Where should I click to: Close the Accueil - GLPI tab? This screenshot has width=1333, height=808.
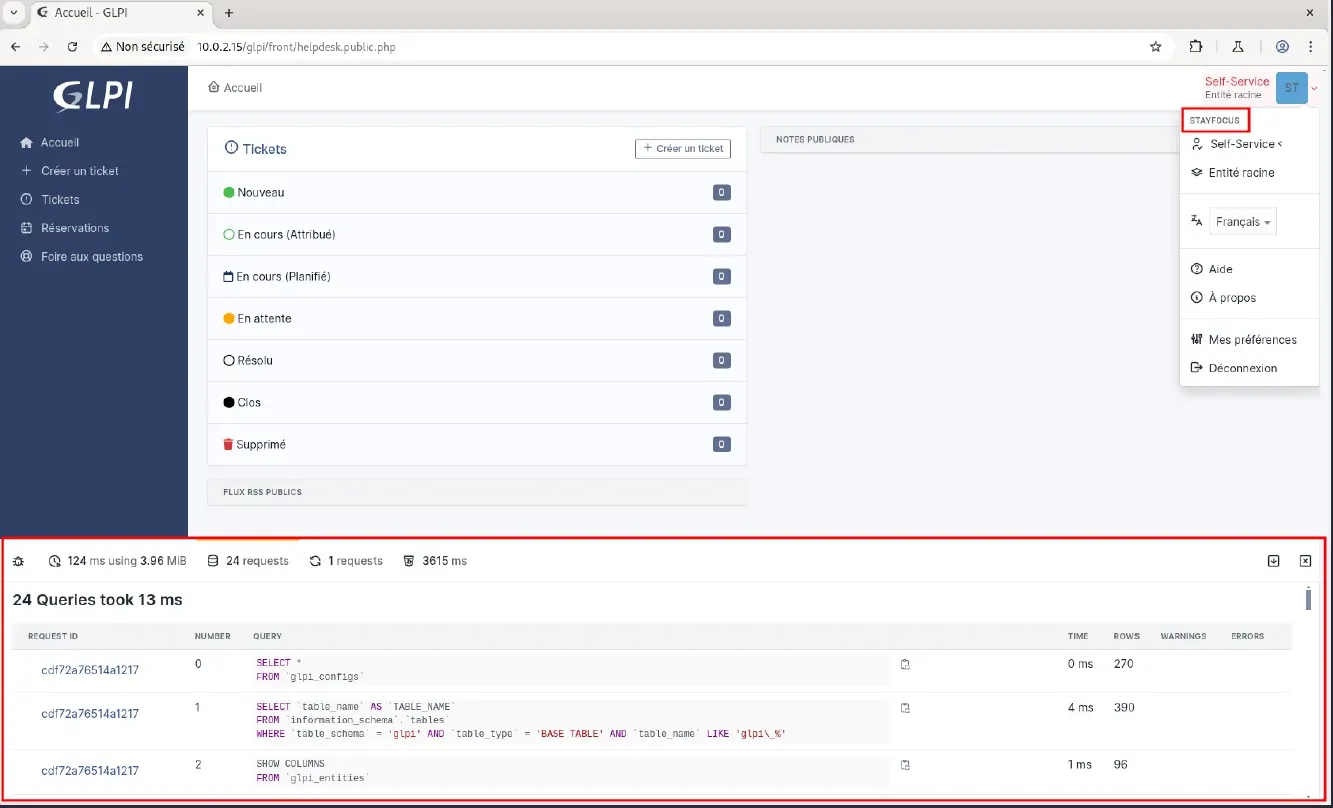click(199, 13)
